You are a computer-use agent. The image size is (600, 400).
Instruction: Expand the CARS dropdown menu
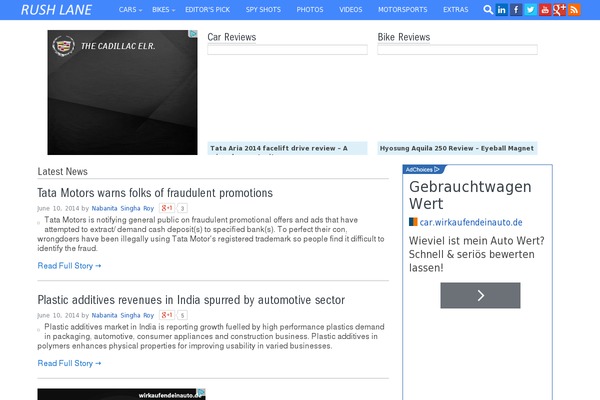[x=130, y=10]
